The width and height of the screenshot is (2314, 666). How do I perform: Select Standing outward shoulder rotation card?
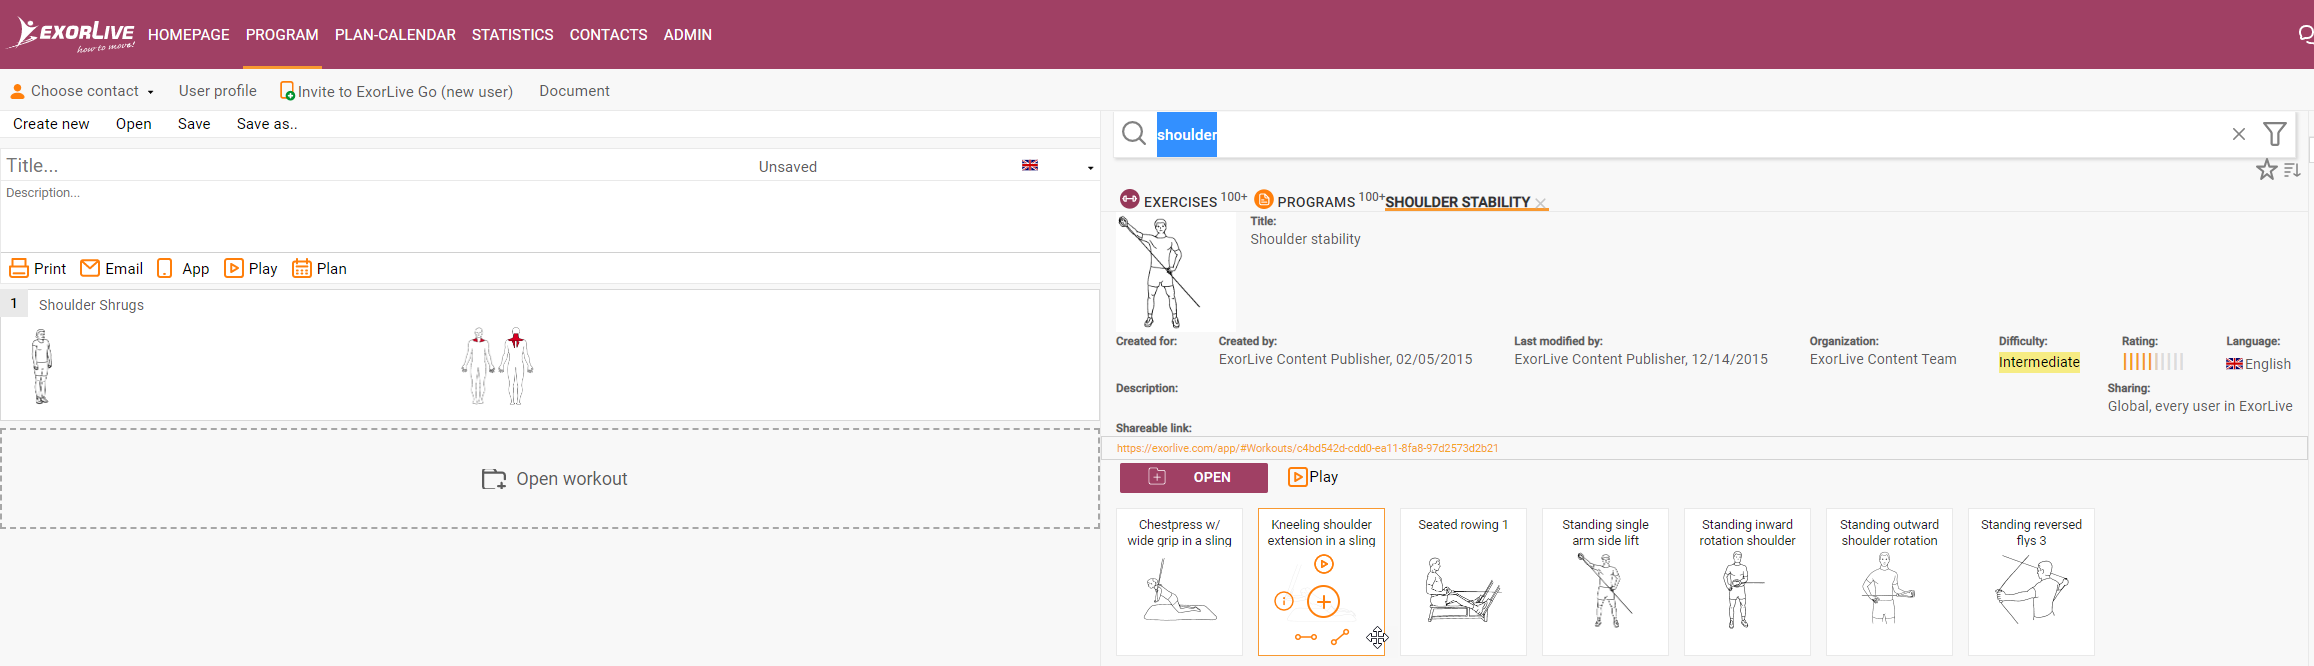pyautogui.click(x=1889, y=582)
